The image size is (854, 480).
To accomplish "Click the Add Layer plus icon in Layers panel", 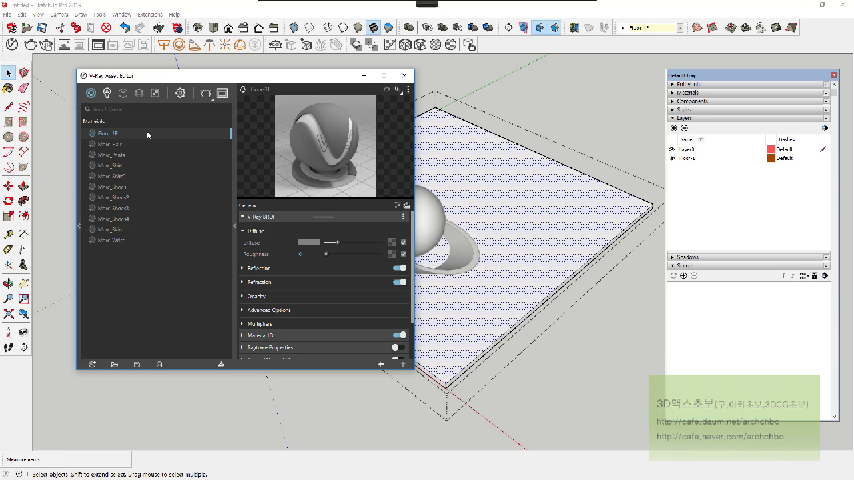I will pyautogui.click(x=674, y=128).
